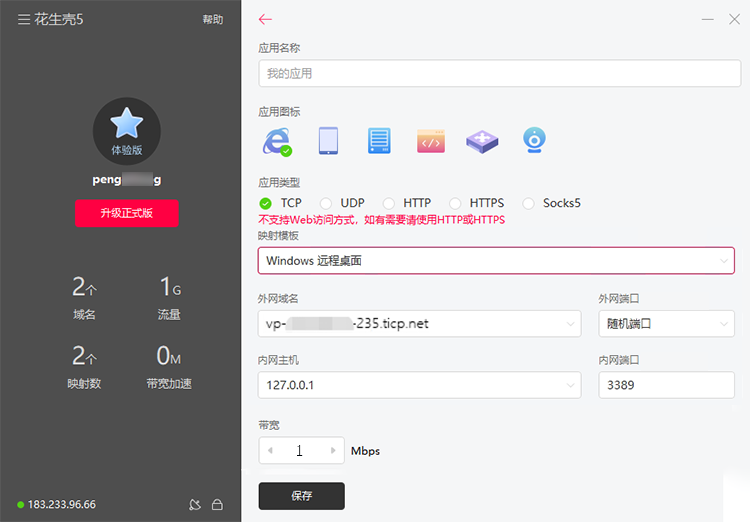Click the 2个 域名 count
The width and height of the screenshot is (750, 522).
pyautogui.click(x=84, y=298)
